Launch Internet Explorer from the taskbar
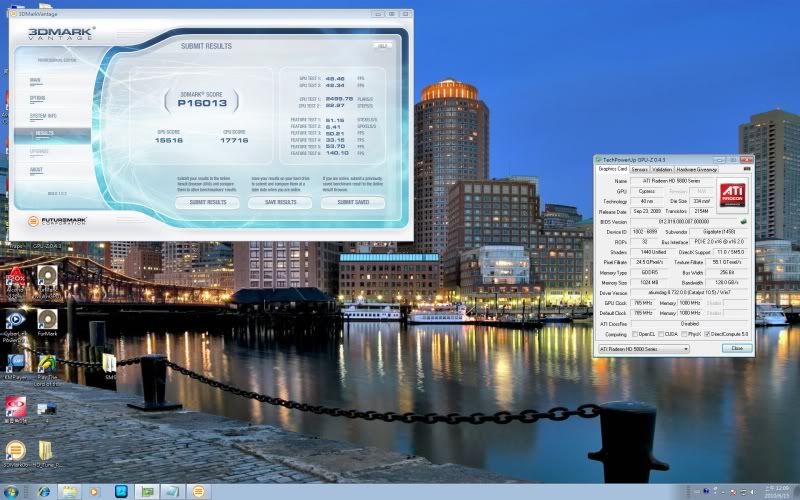This screenshot has height=500, width=800. (44, 492)
